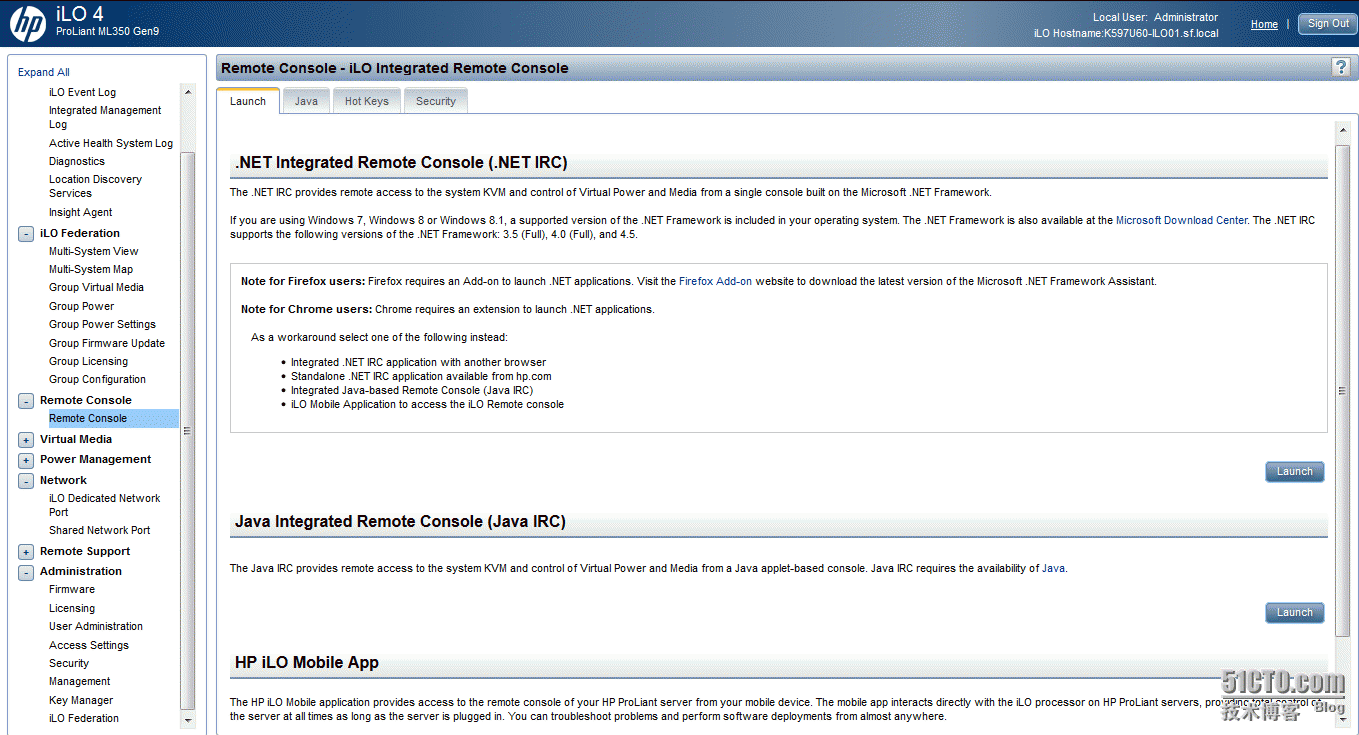The width and height of the screenshot is (1359, 735).
Task: Open Access Settings
Action: tap(89, 645)
